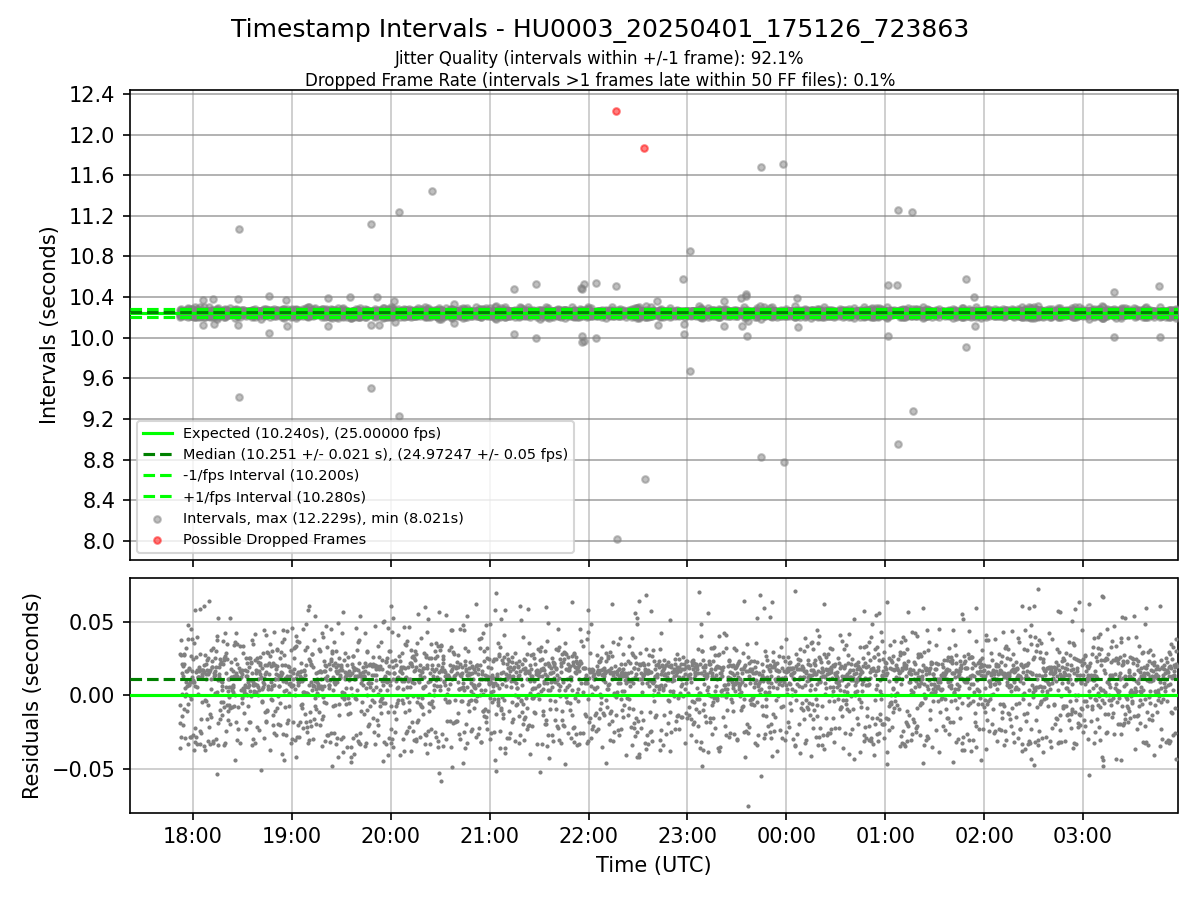The image size is (1200, 900).
Task: Click the plot title "Timestamp Intervals - HU0003_20250401_175126_723863"
Action: pyautogui.click(x=600, y=29)
